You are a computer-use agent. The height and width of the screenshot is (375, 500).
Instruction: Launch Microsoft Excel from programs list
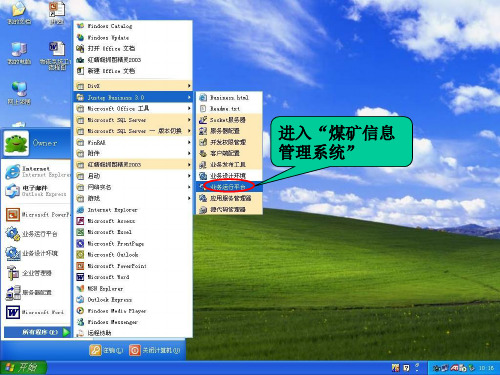[x=133, y=232]
